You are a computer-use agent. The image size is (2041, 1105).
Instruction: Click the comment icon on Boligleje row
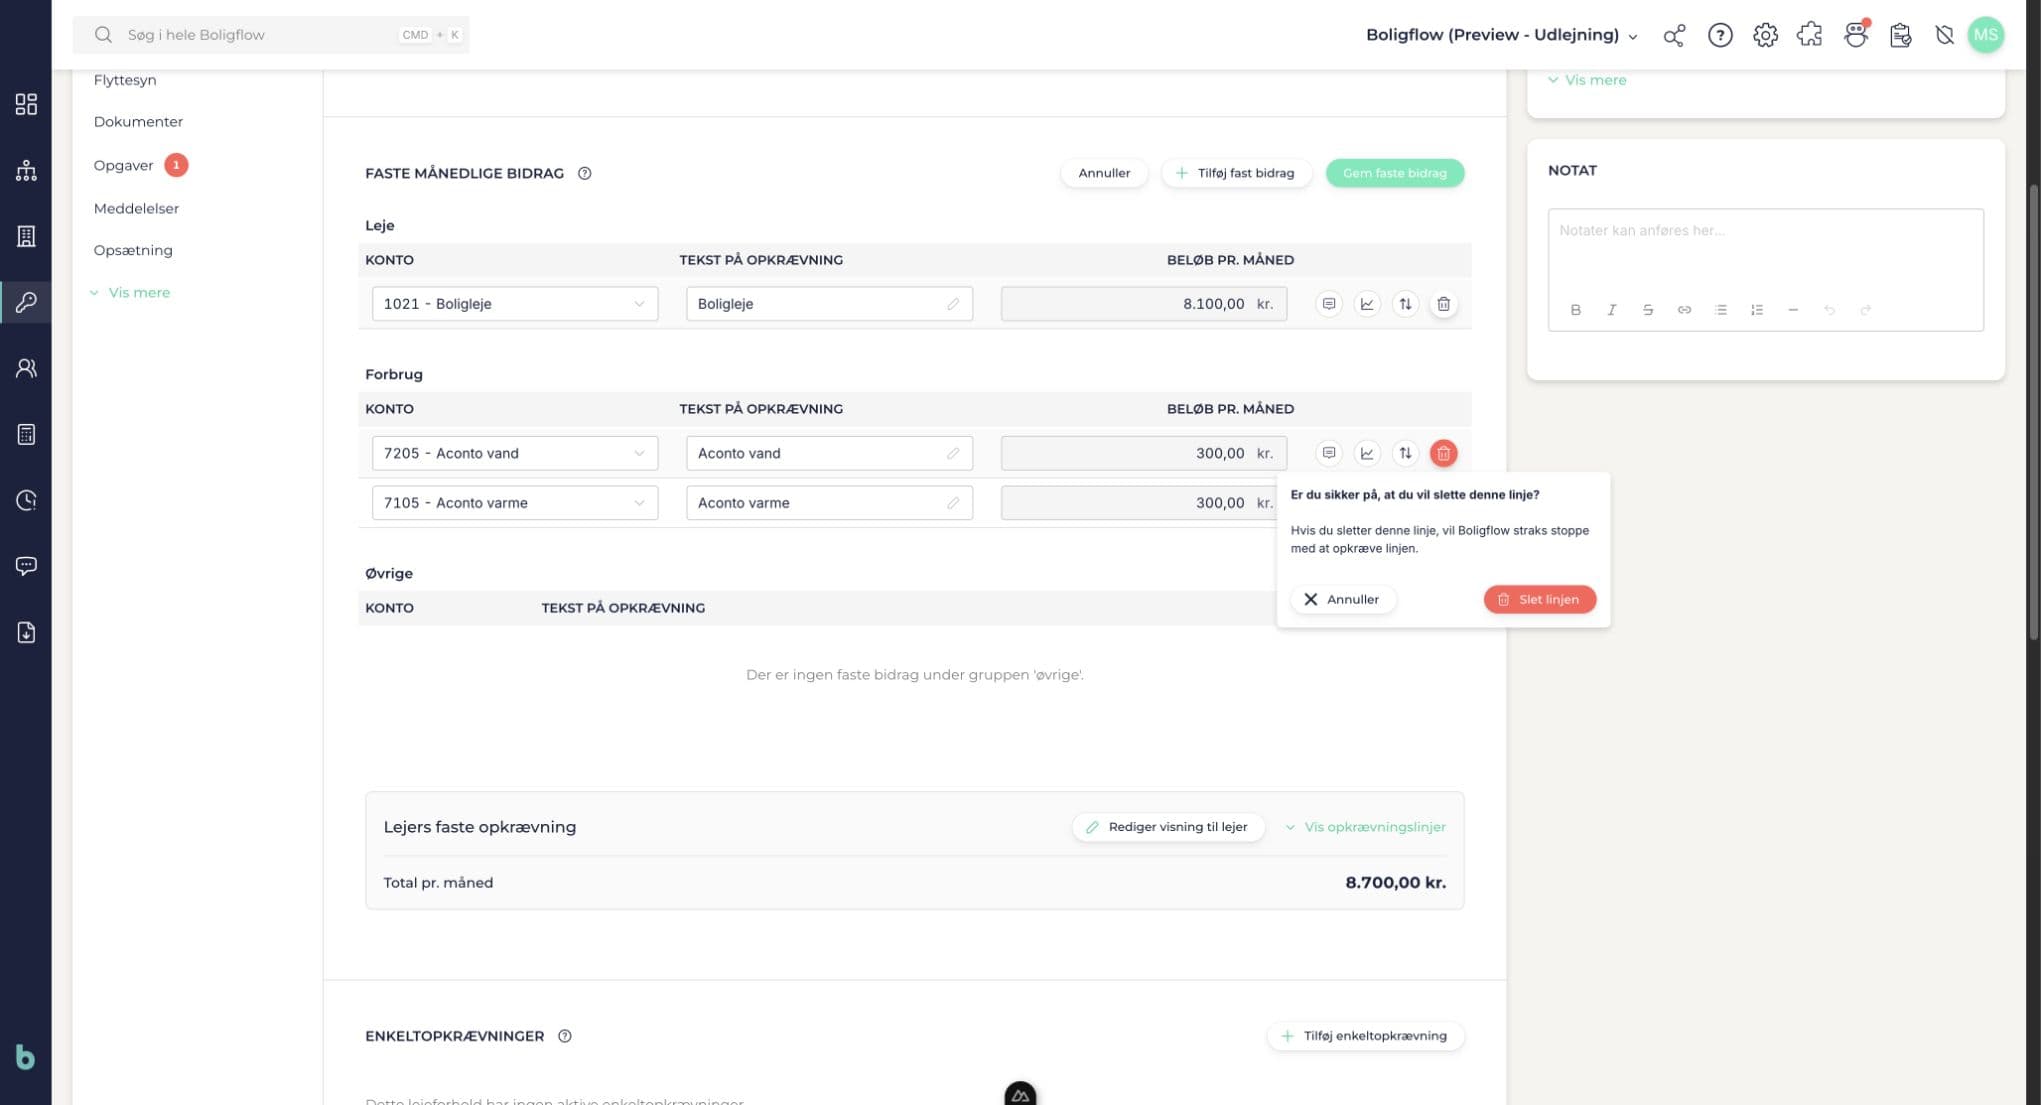[1328, 304]
